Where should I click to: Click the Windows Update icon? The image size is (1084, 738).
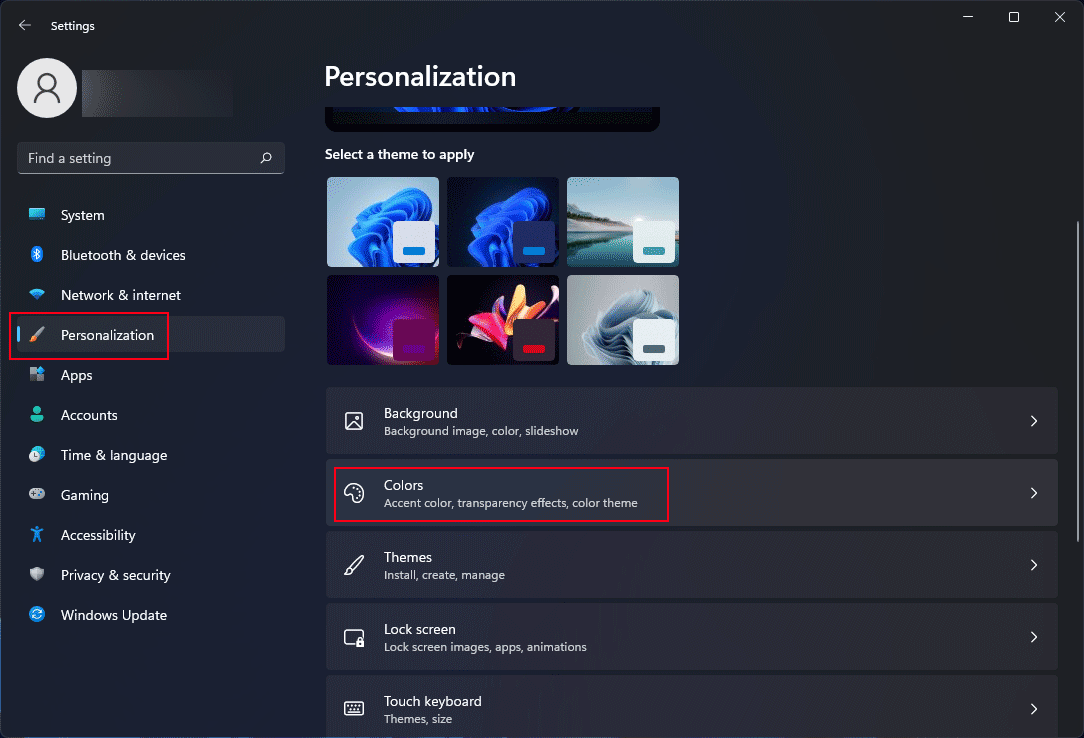pyautogui.click(x=37, y=615)
